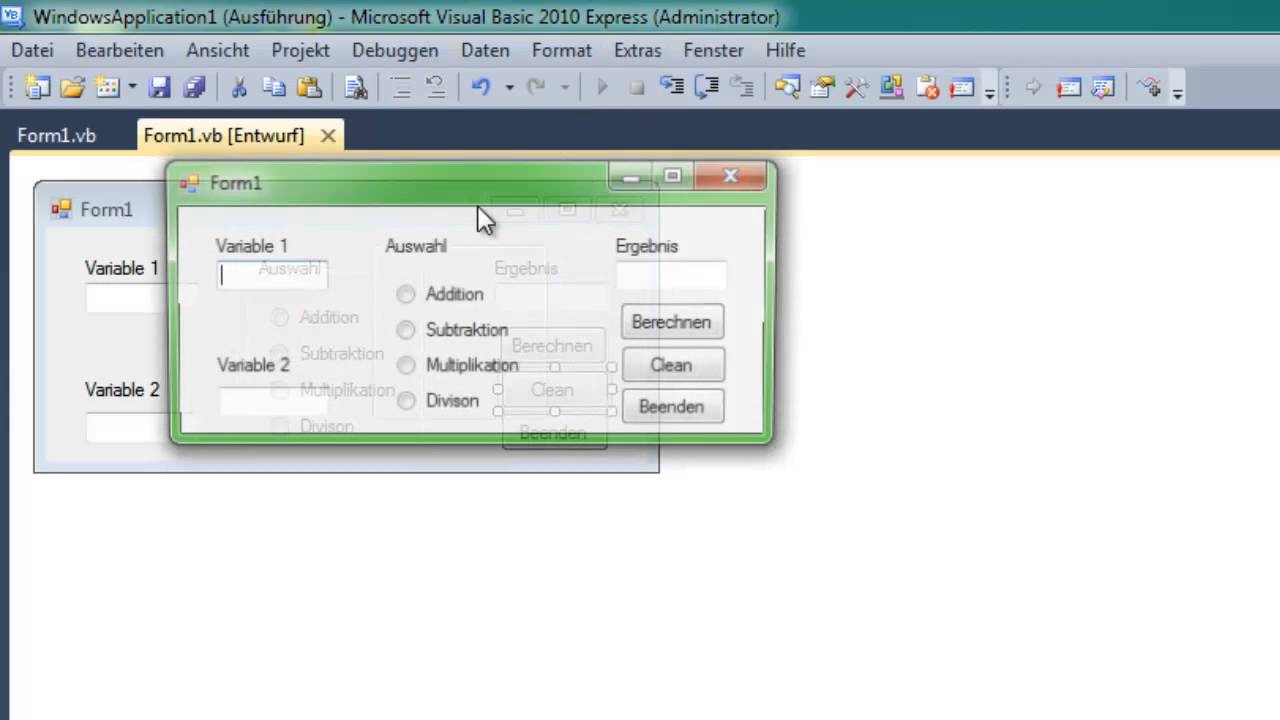The width and height of the screenshot is (1280, 720).
Task: Select the Multiplikation radio button
Action: pos(405,365)
